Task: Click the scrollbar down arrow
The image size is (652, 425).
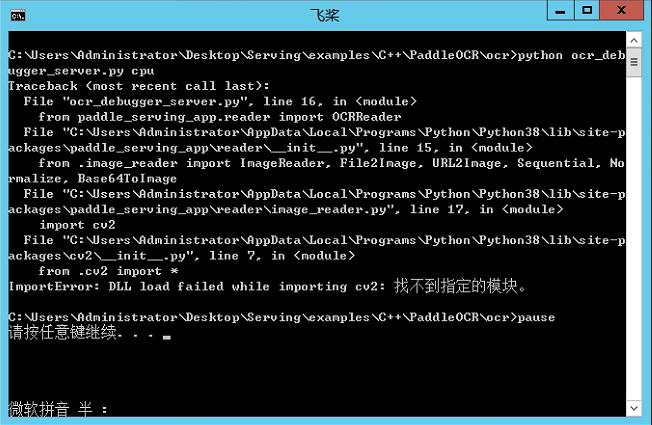Action: [x=634, y=408]
